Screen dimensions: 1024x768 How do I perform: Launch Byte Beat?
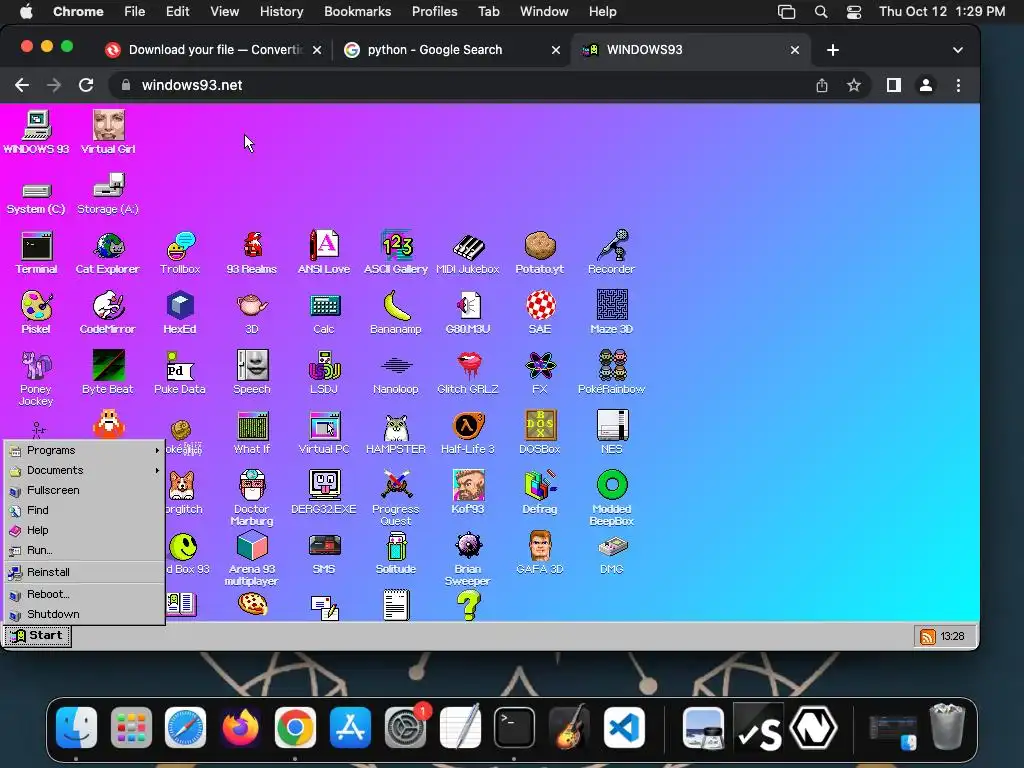pyautogui.click(x=108, y=373)
